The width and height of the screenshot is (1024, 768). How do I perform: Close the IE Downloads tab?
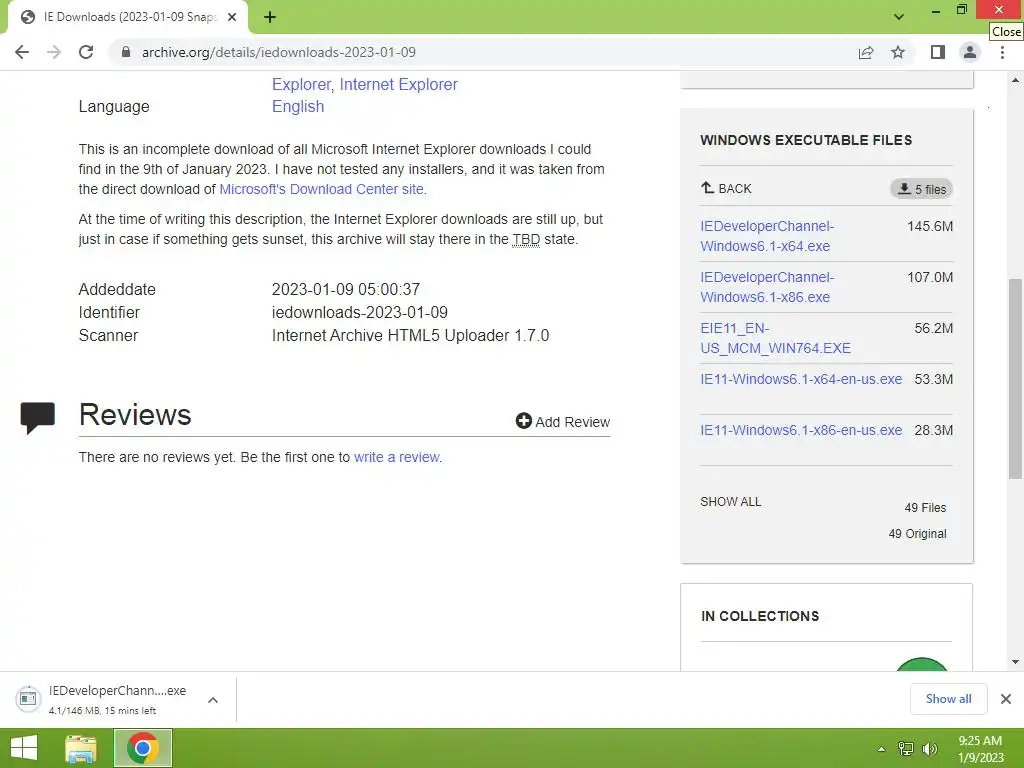(x=232, y=17)
